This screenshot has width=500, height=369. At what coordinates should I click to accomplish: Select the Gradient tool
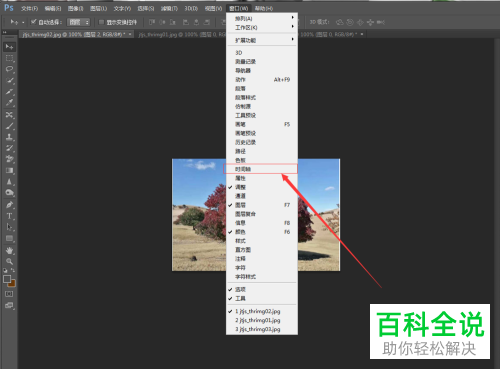pyautogui.click(x=9, y=170)
